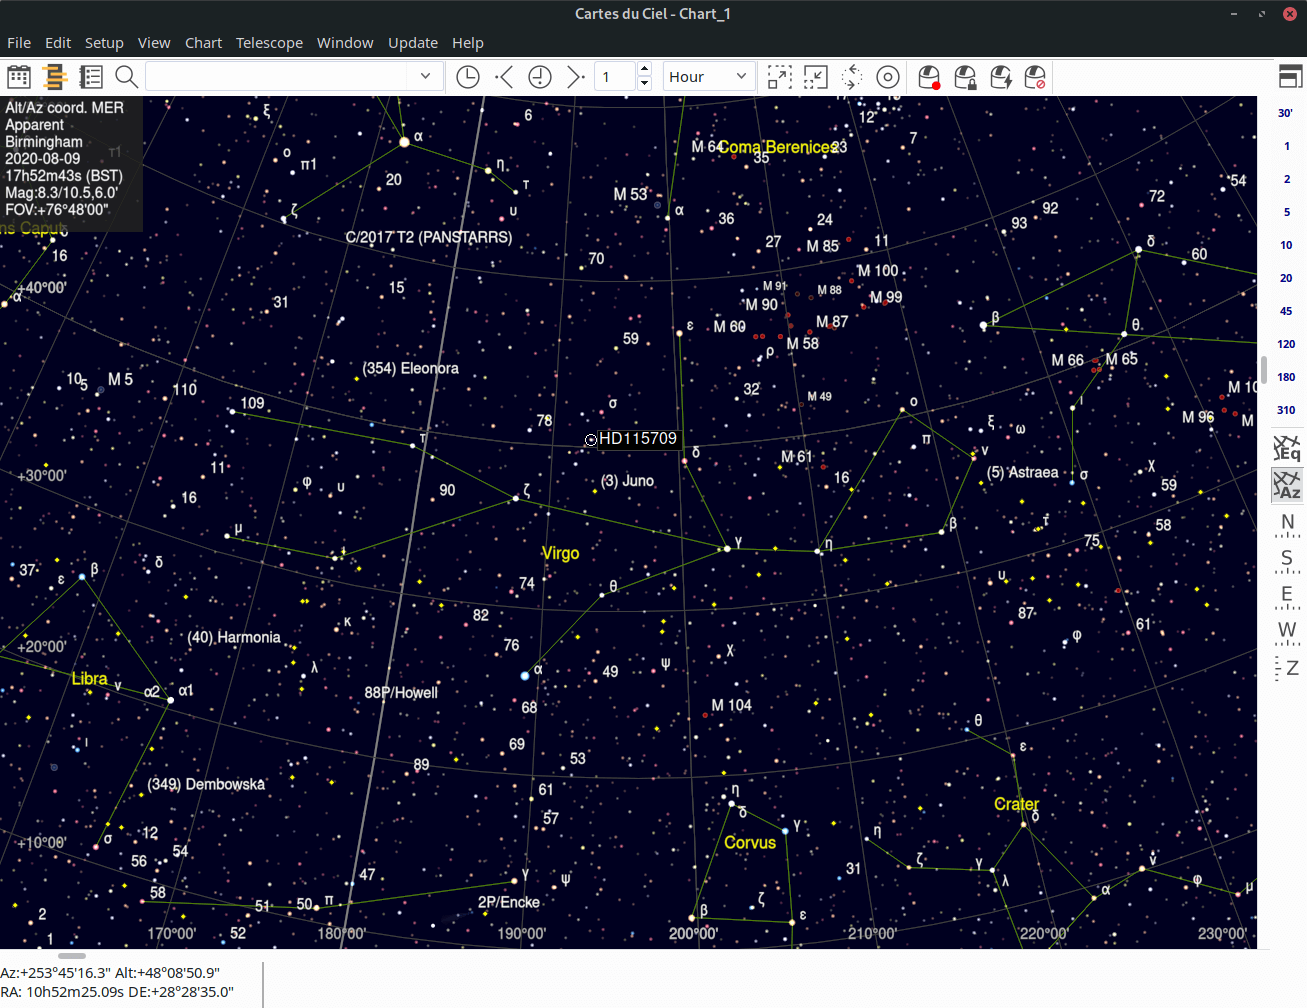Click the zoom-in expand frame icon
Image resolution: width=1307 pixels, height=1008 pixels.
coord(780,77)
